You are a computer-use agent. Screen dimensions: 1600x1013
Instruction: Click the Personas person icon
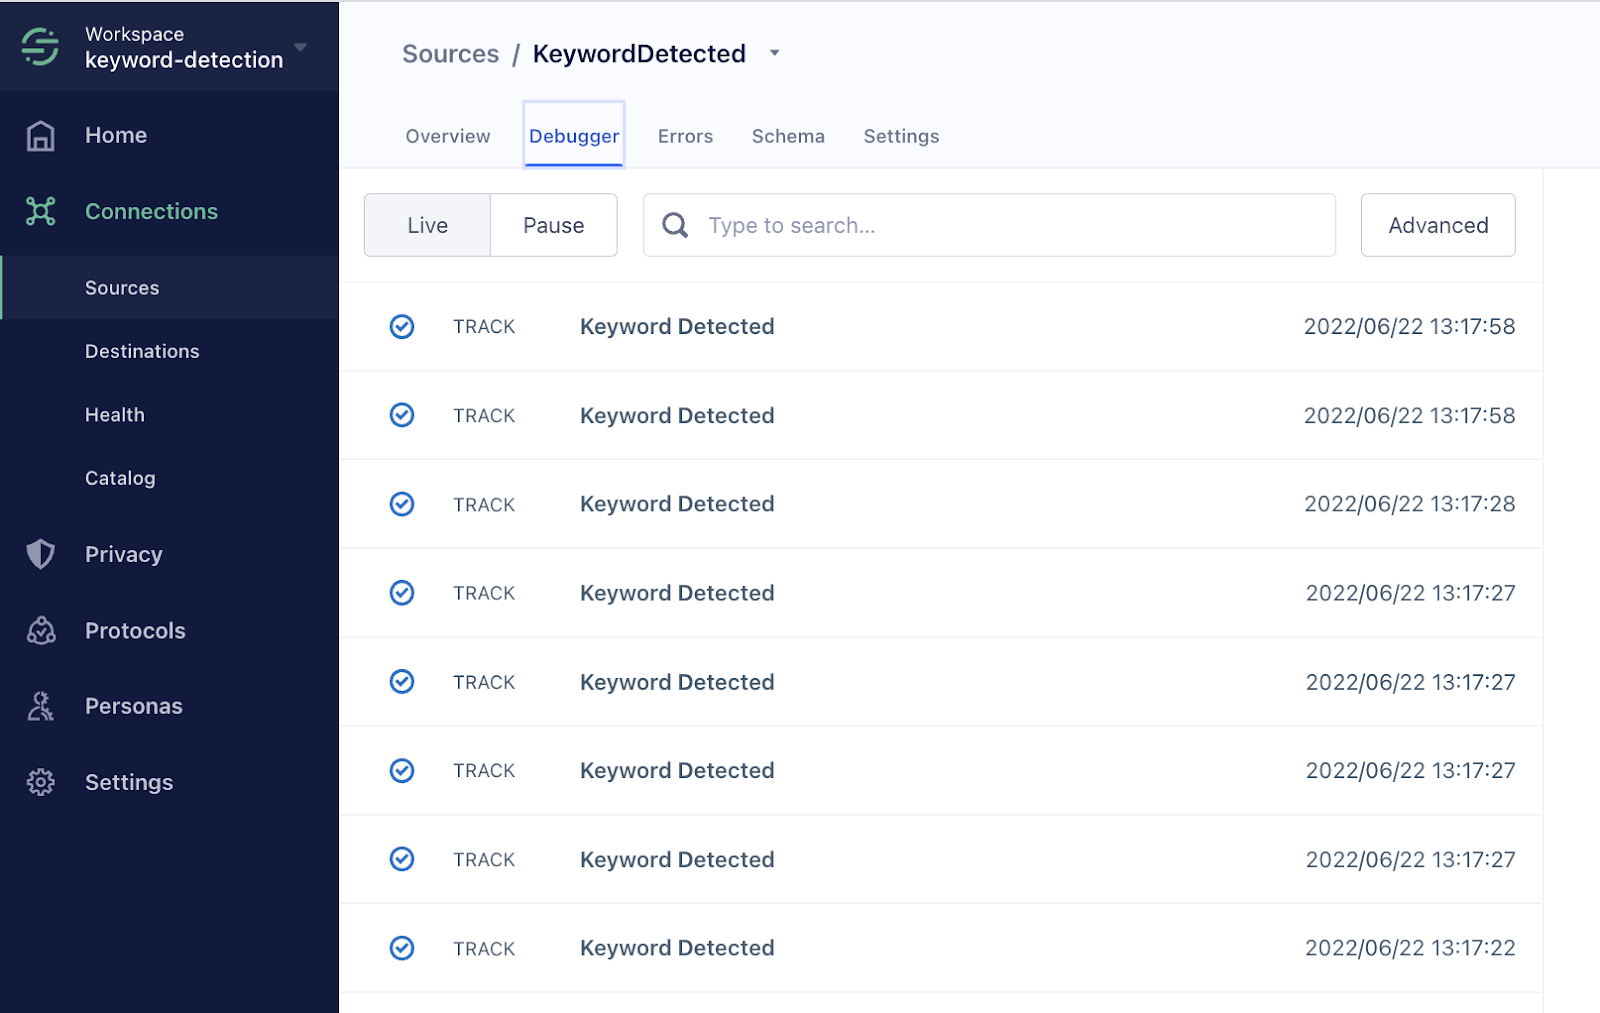click(40, 706)
